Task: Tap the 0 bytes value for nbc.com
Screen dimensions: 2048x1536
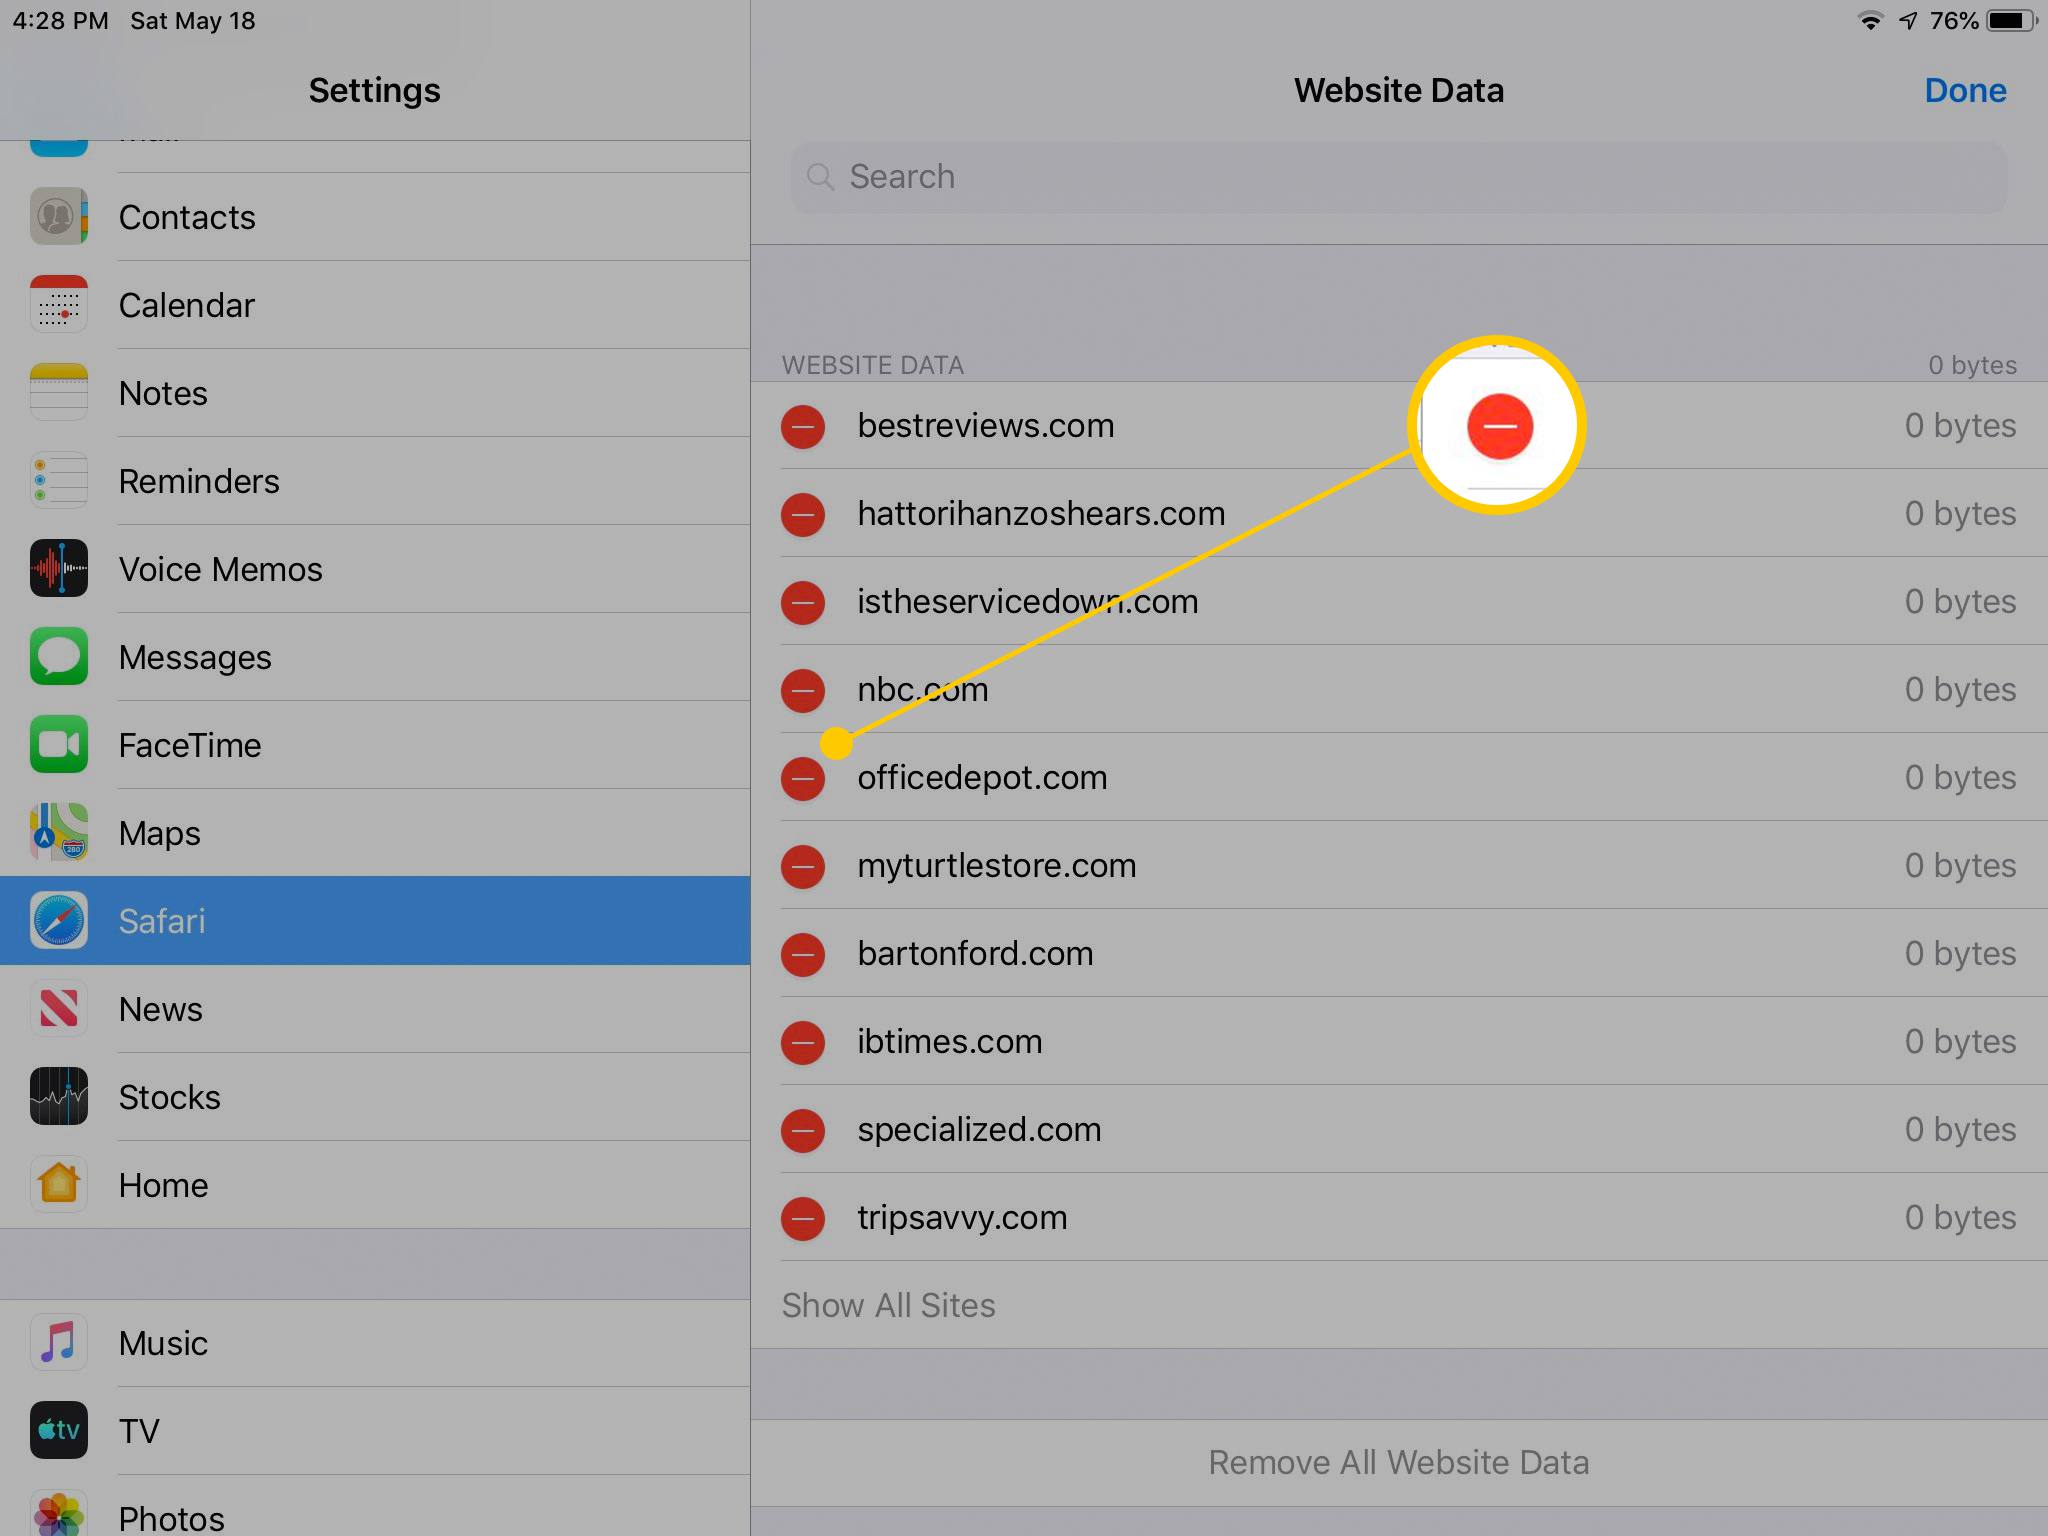Action: (x=1960, y=690)
